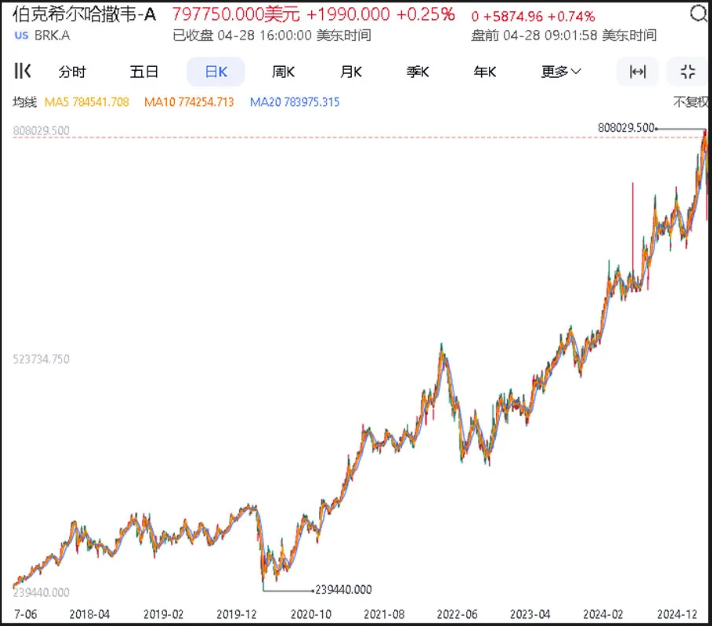Click the 均线 moving average label
Image resolution: width=712 pixels, height=626 pixels.
pos(25,102)
